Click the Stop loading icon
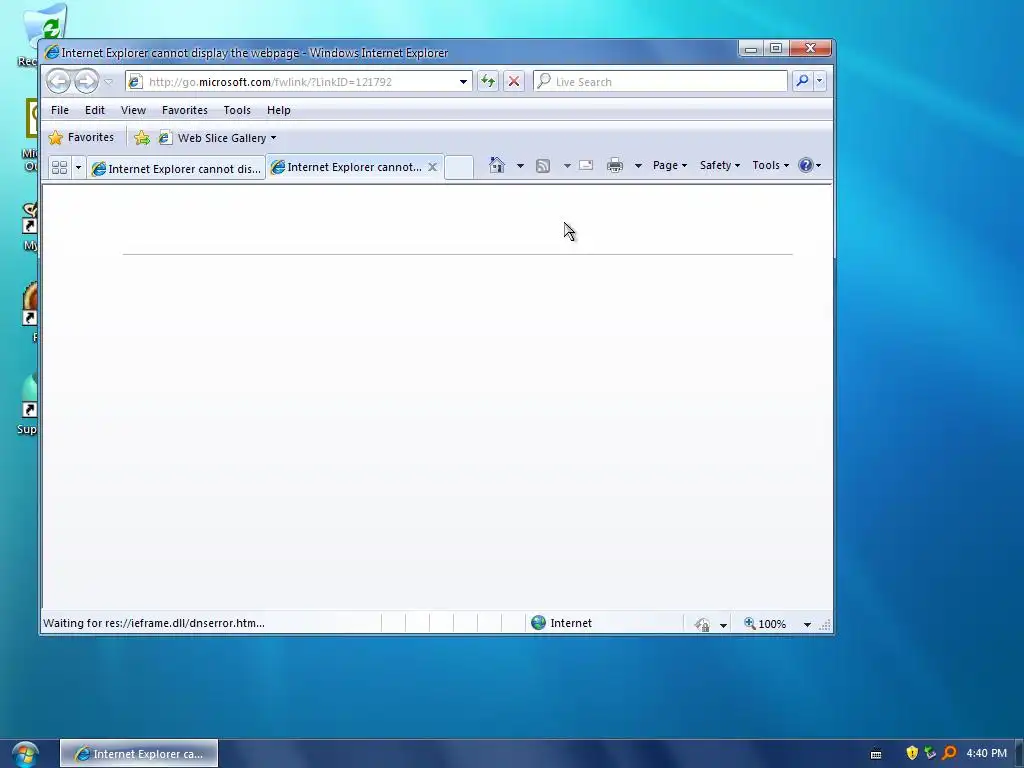Image resolution: width=1024 pixels, height=768 pixels. point(514,82)
